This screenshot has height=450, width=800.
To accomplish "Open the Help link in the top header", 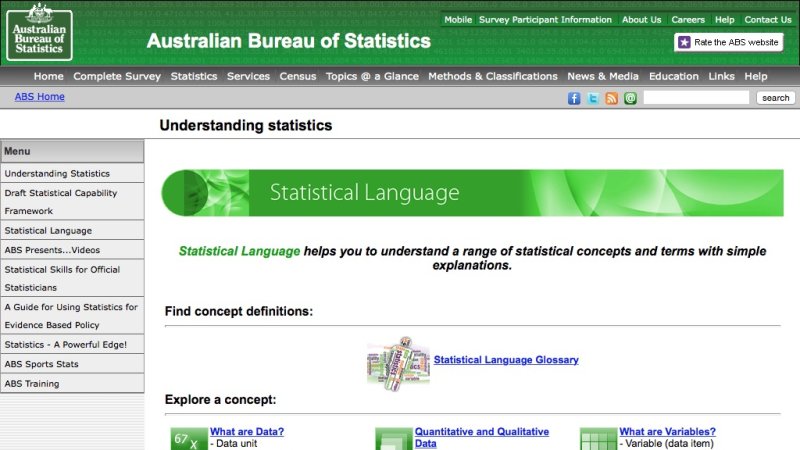I will click(724, 19).
